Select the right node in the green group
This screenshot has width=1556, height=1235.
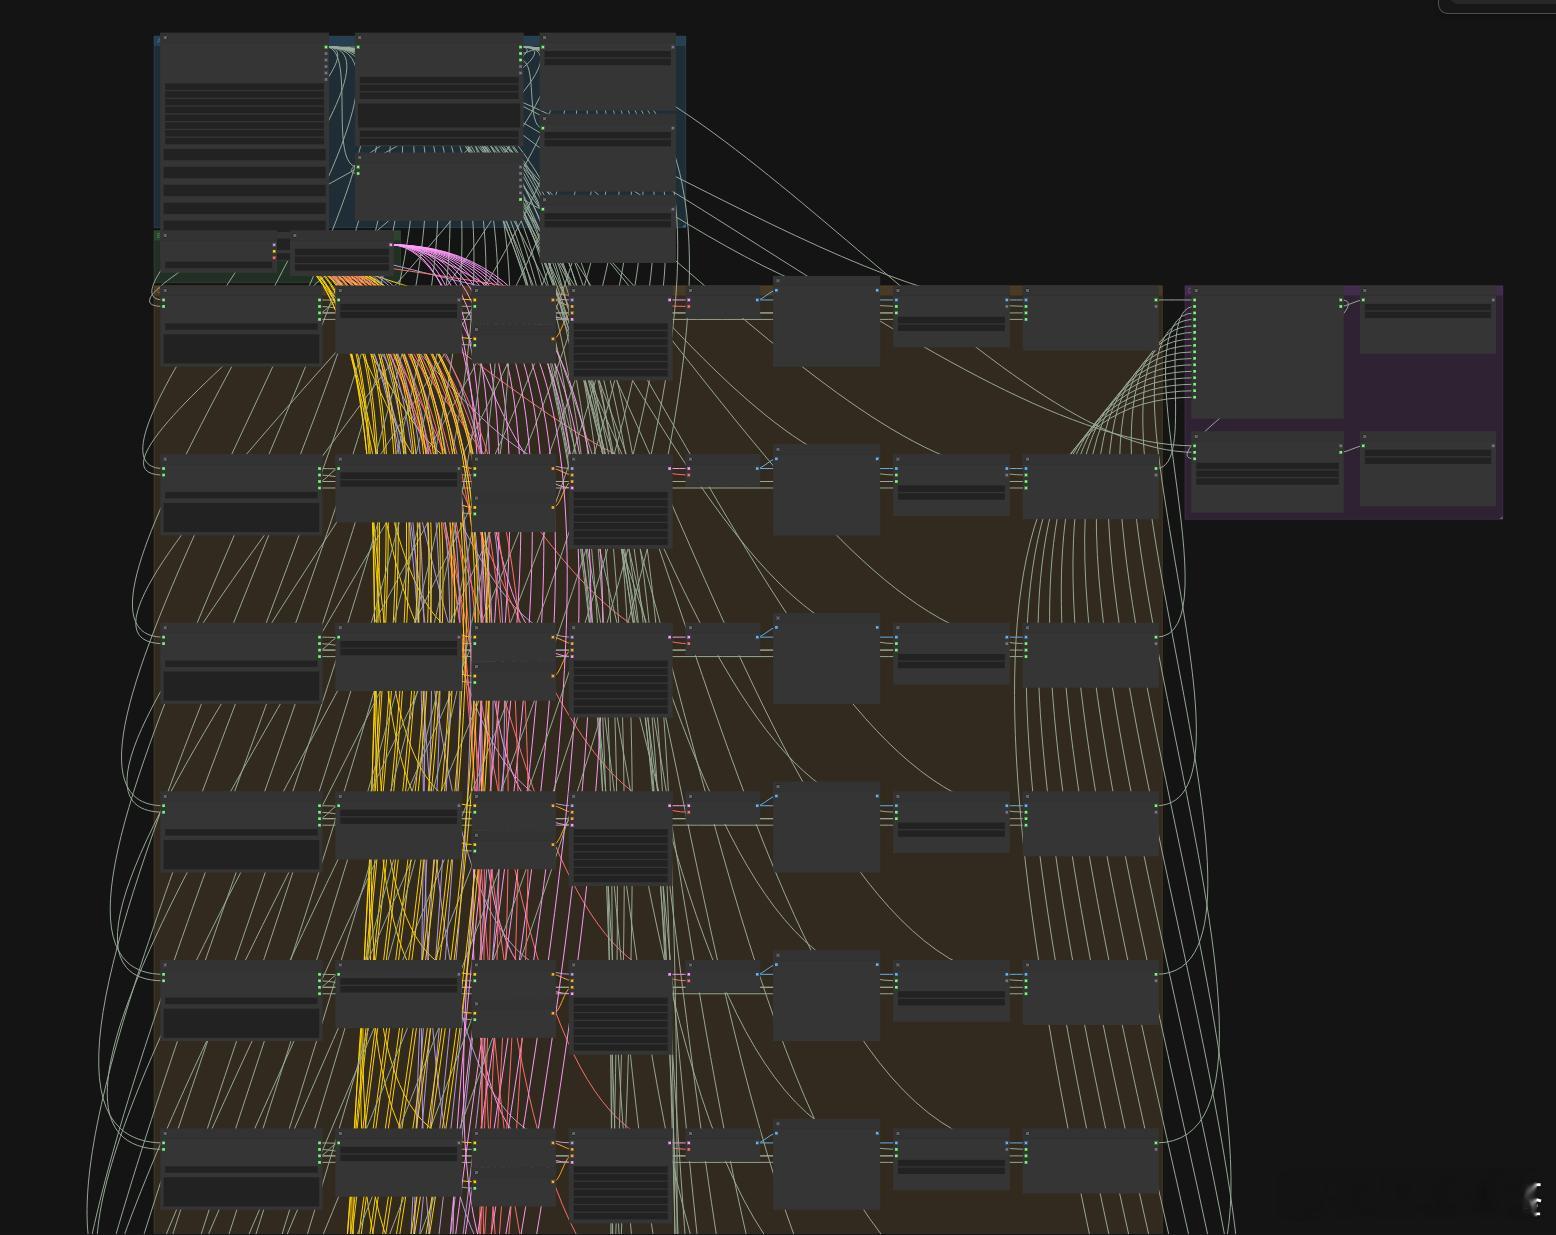click(342, 254)
